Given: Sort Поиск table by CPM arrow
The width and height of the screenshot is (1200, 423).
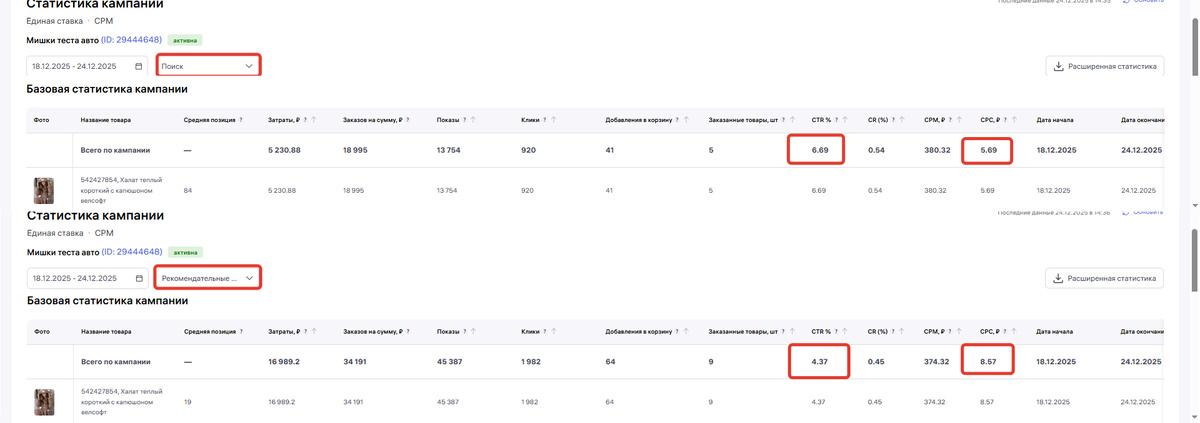Looking at the screenshot, I should click(x=960, y=119).
